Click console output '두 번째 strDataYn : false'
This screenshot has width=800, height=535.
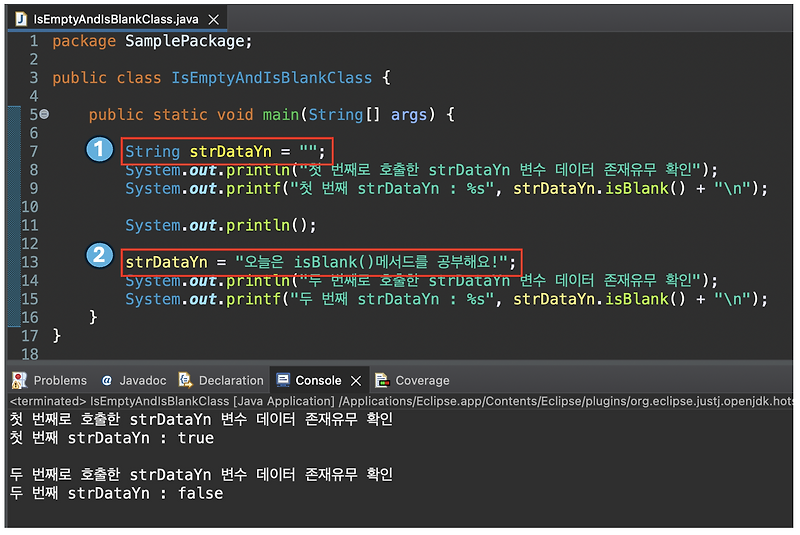coord(116,494)
